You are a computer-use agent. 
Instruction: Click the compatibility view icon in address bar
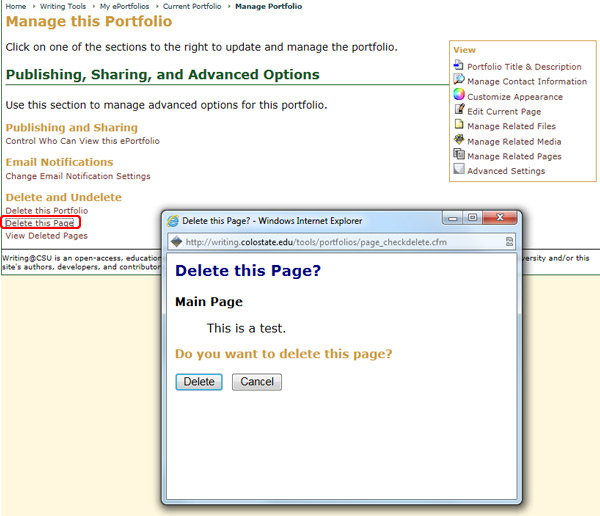[x=509, y=242]
